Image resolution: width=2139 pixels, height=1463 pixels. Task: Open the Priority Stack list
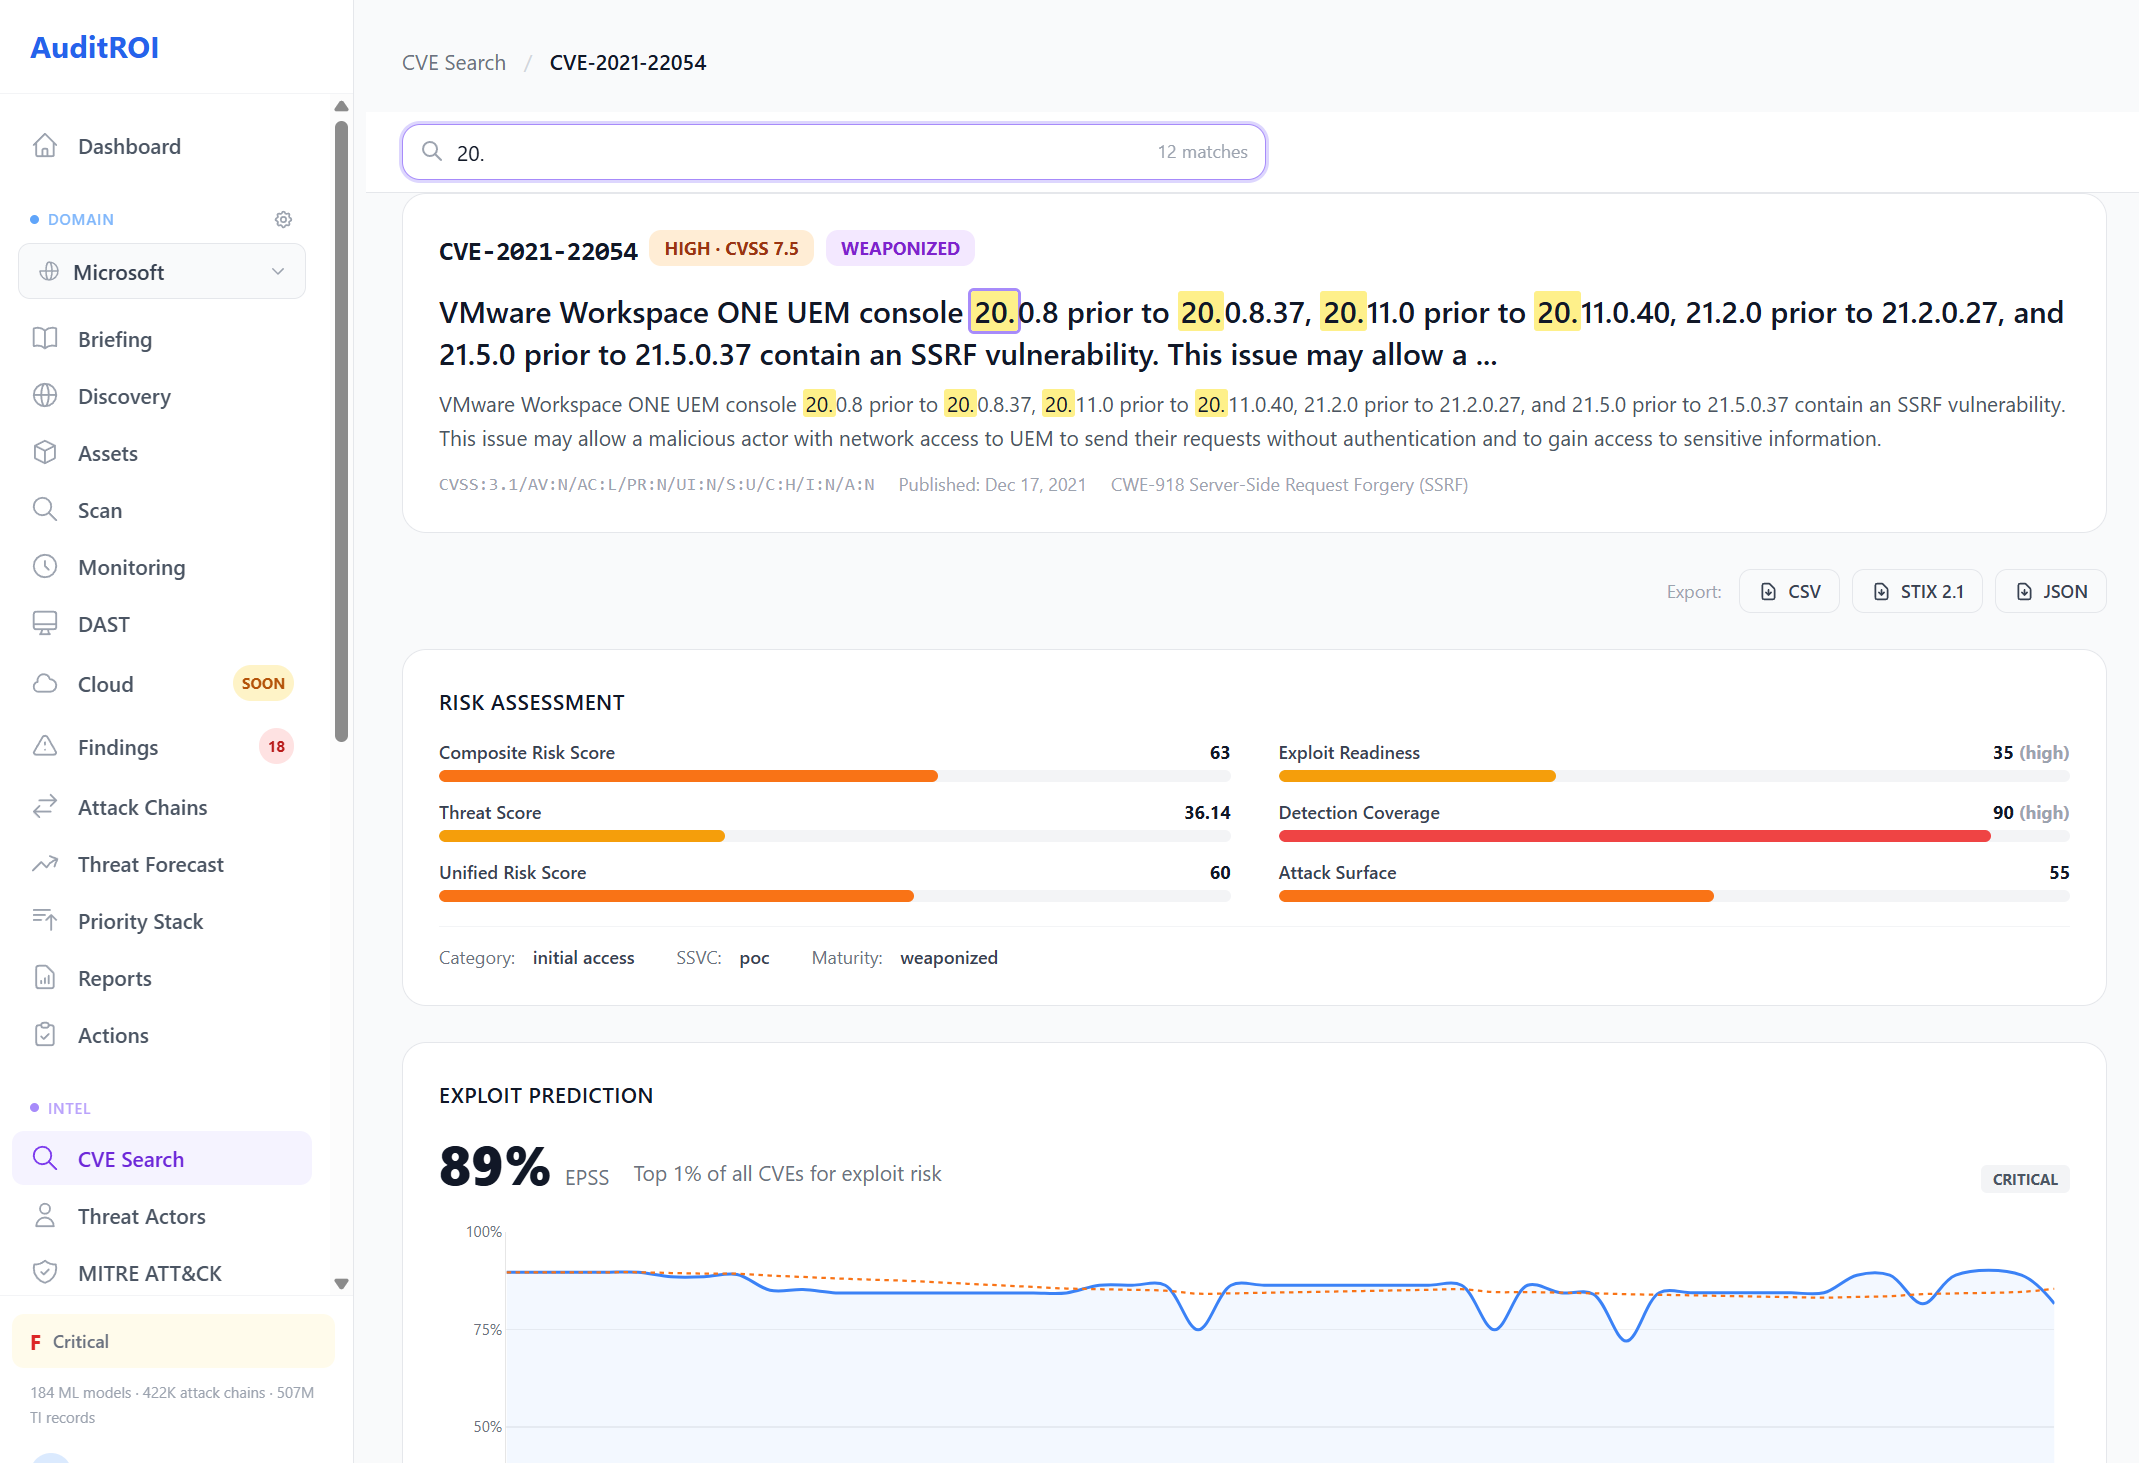point(140,921)
